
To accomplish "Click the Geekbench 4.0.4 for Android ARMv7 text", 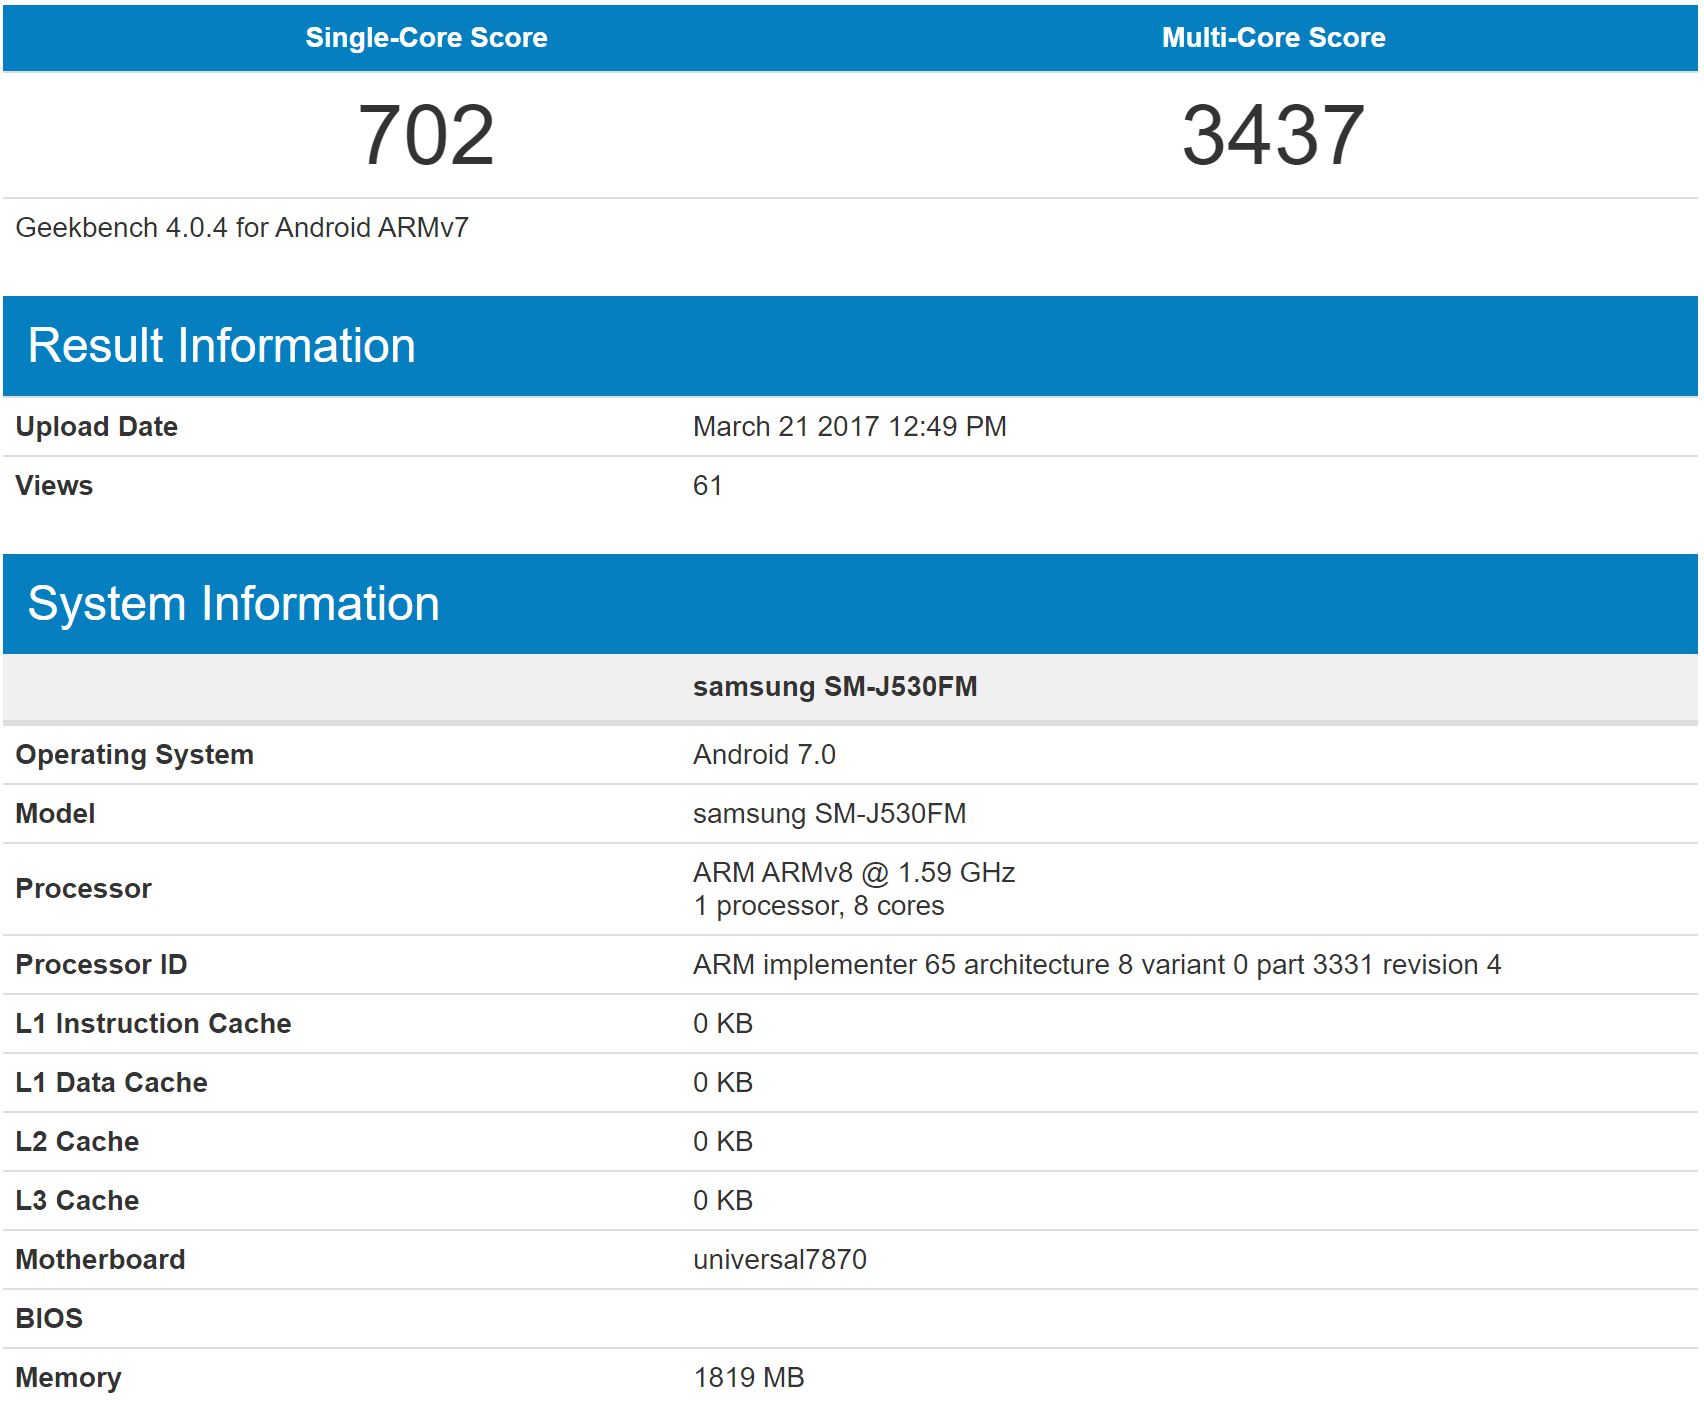I will 242,228.
